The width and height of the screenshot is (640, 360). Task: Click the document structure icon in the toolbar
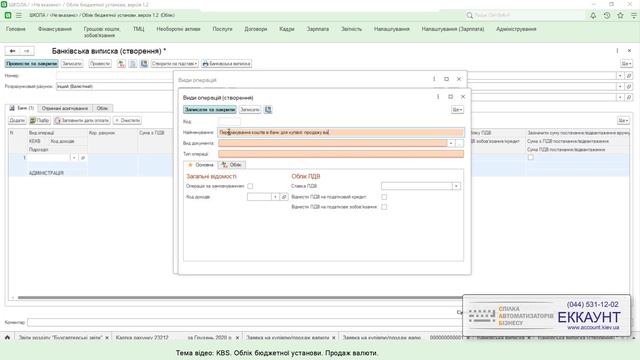133,64
